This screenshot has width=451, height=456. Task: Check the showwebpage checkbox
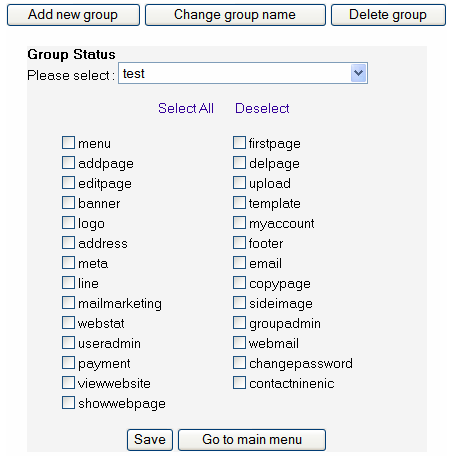click(68, 403)
